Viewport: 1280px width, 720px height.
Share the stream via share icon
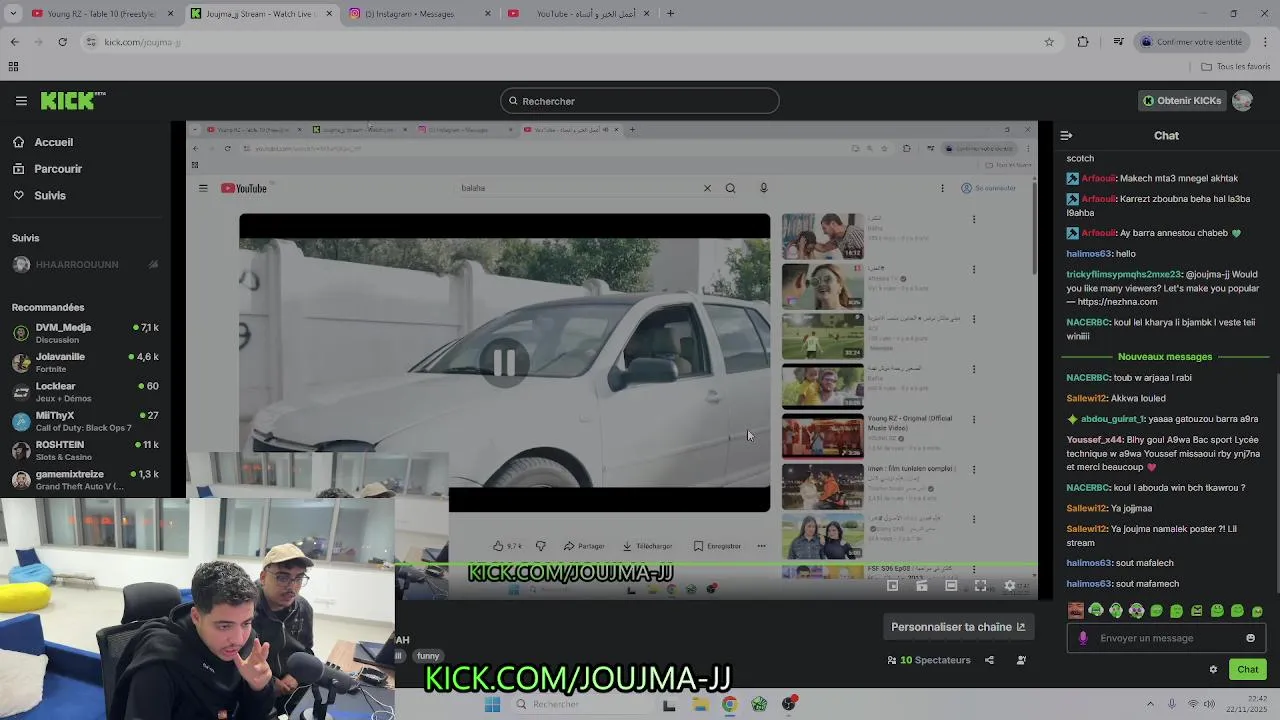tap(989, 660)
